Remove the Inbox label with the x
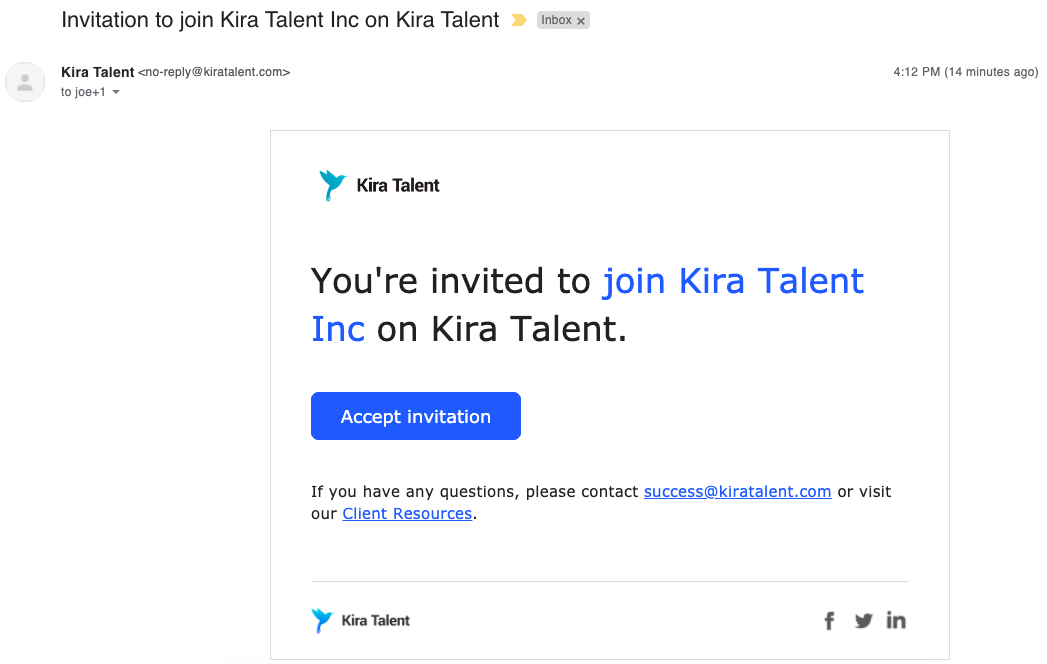Viewport: 1047px width, 664px height. tap(581, 21)
